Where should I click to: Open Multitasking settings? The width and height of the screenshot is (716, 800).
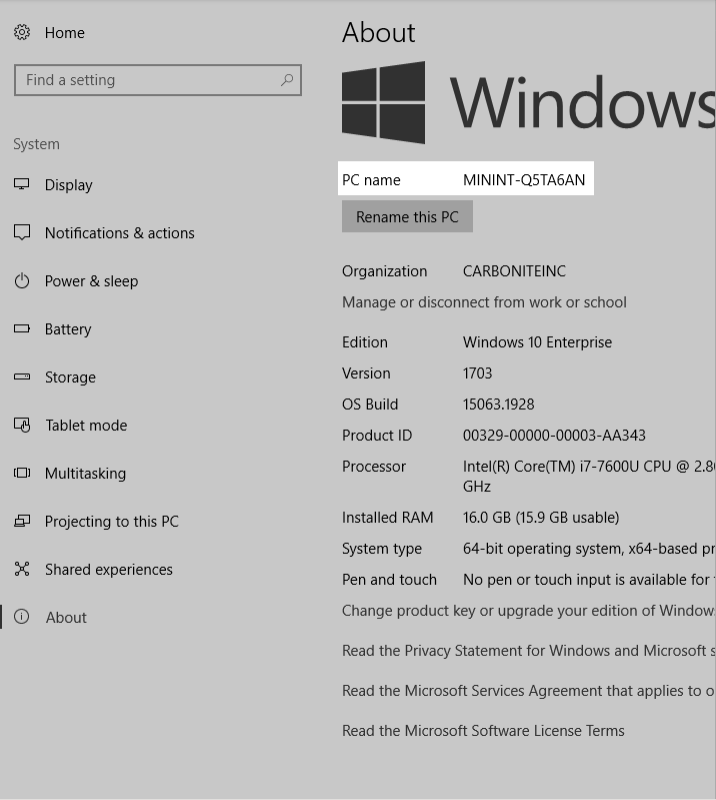[85, 473]
